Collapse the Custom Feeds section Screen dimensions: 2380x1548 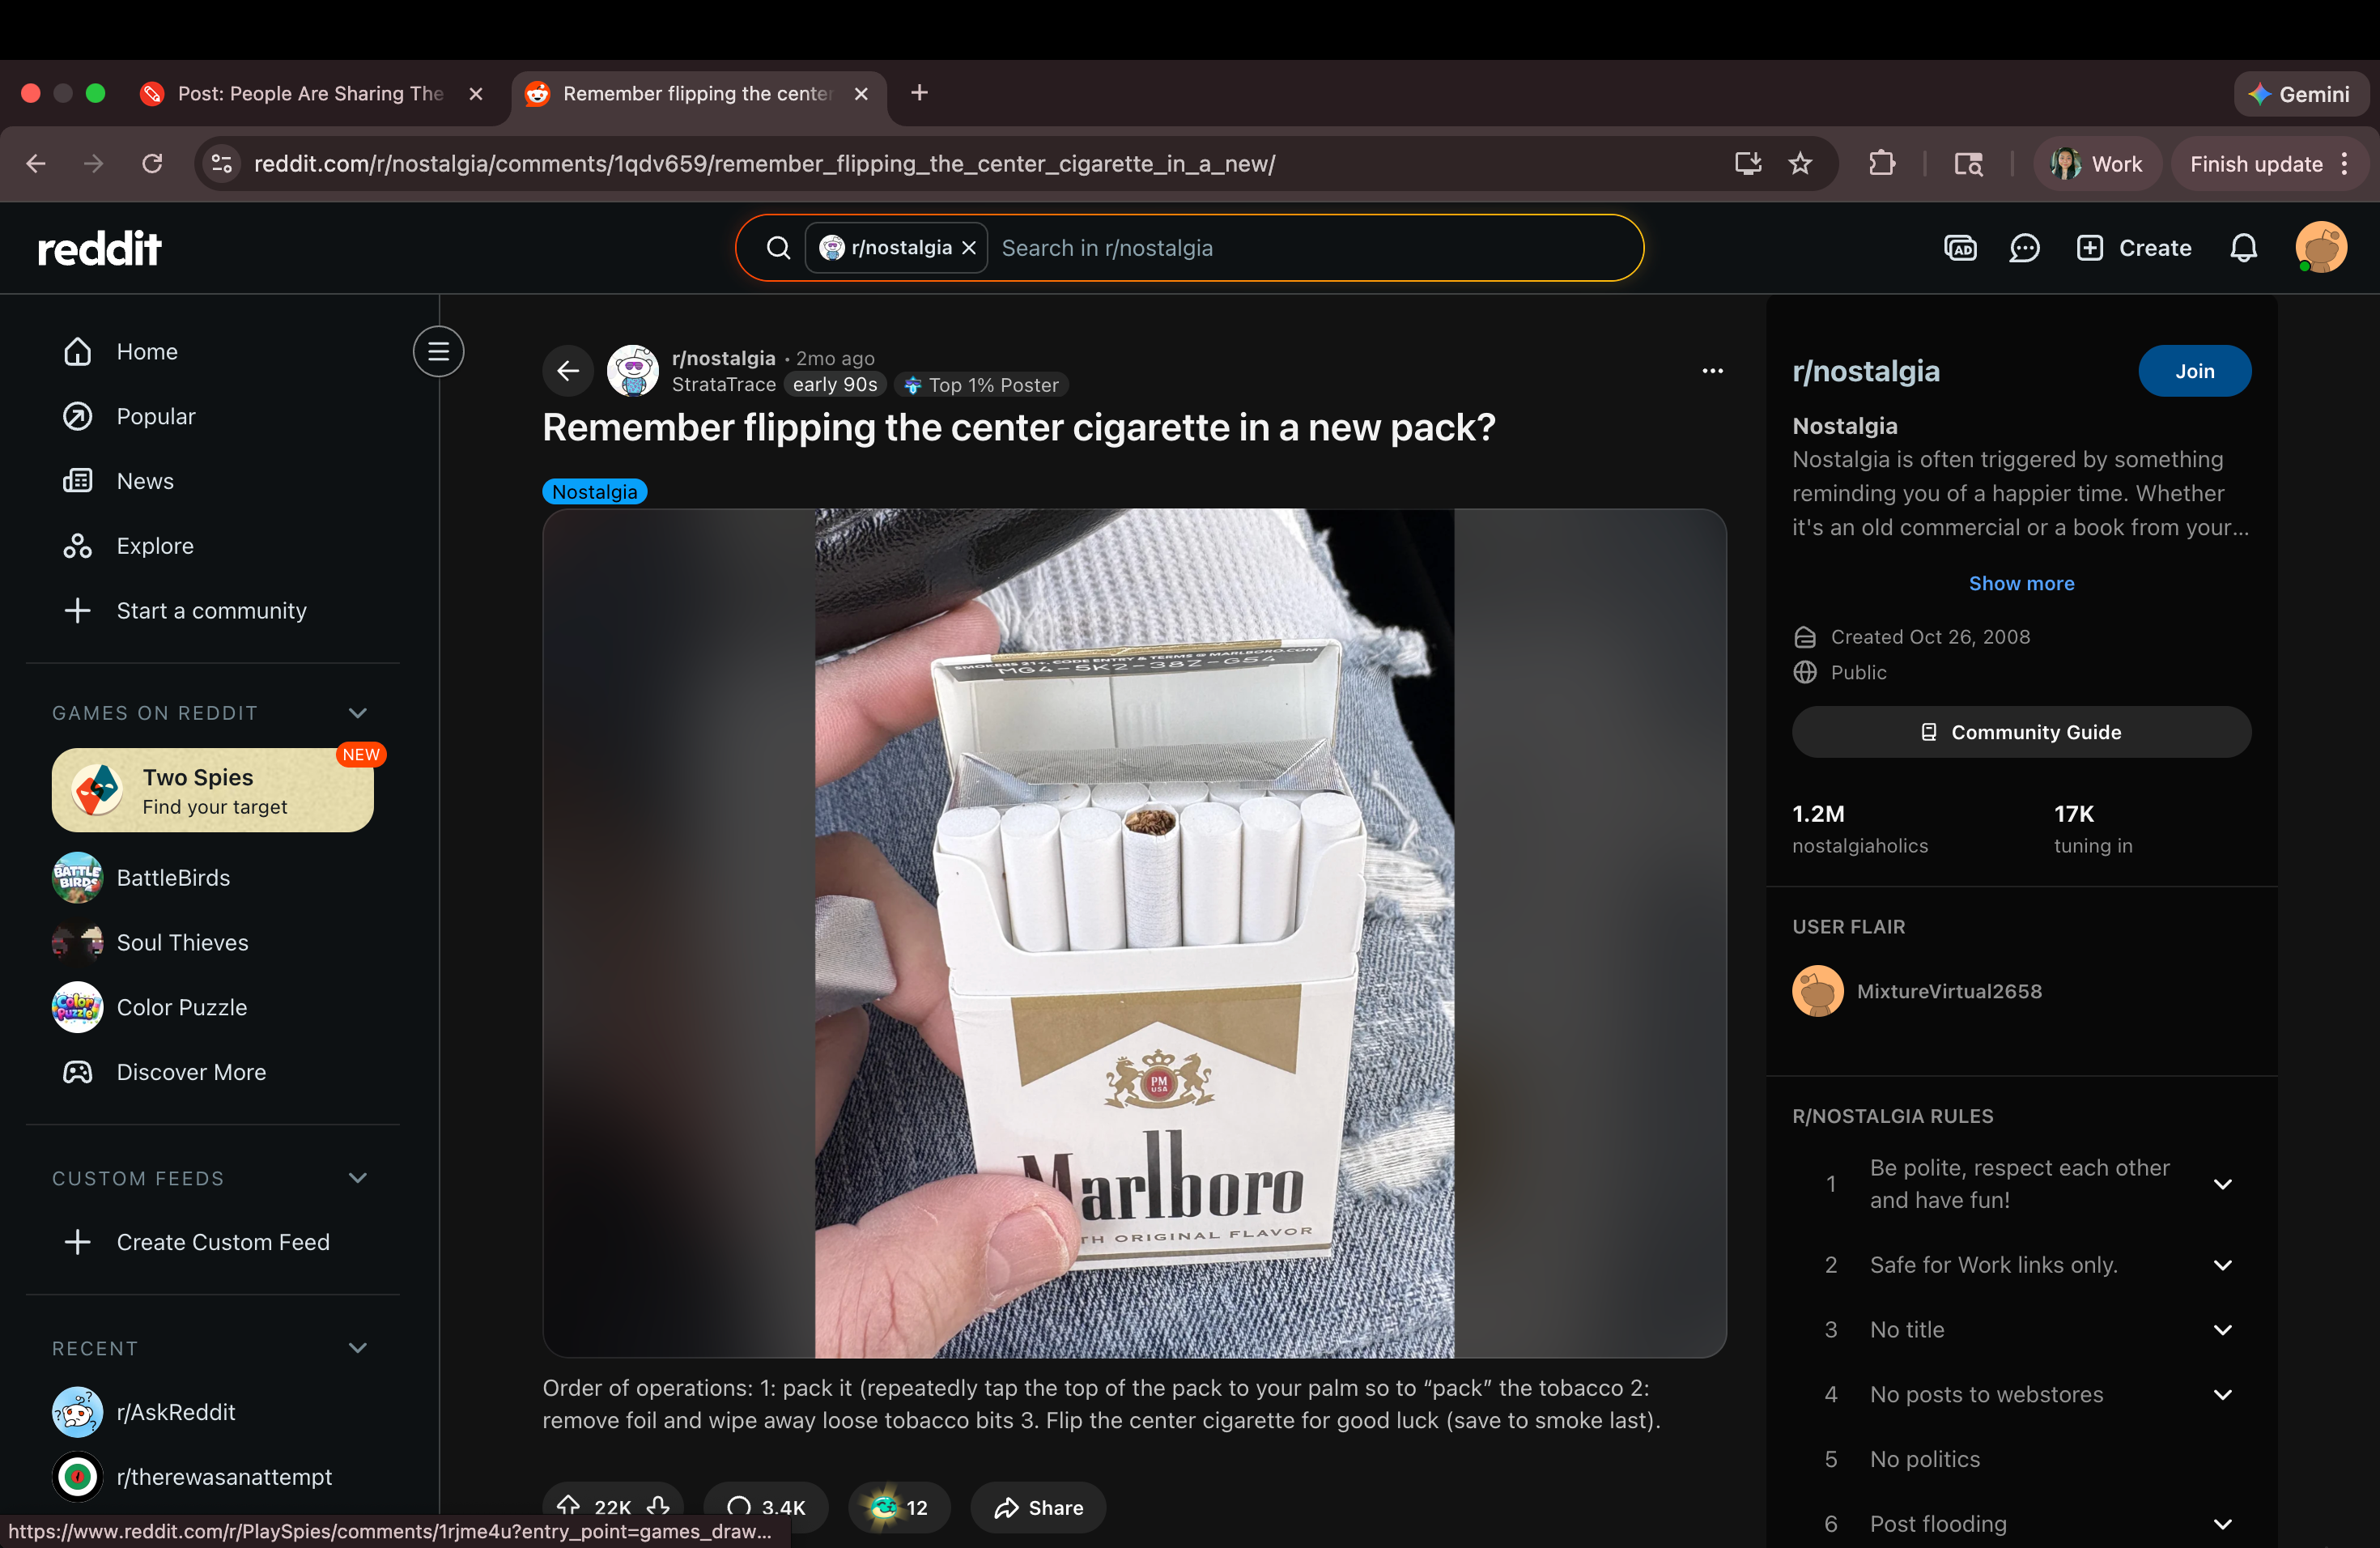(357, 1178)
